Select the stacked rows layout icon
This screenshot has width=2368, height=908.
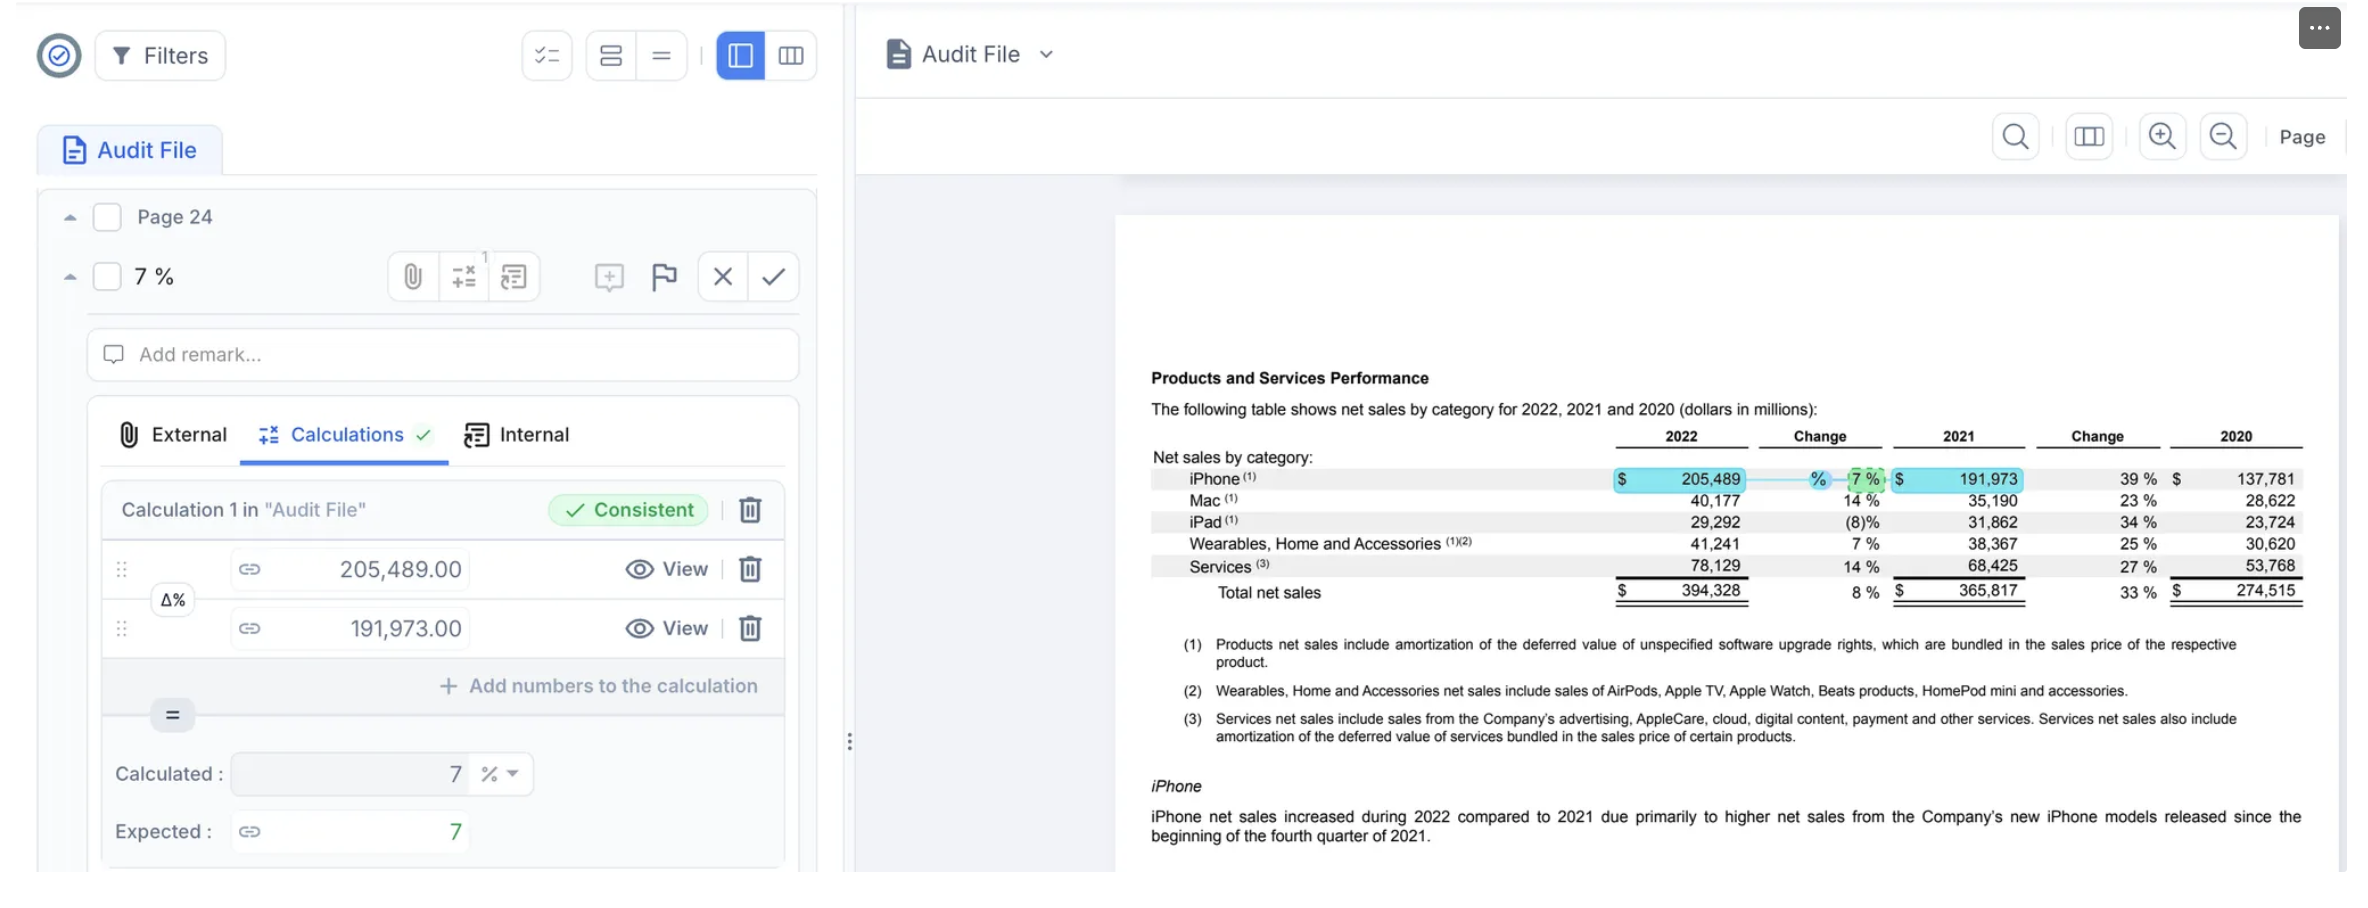click(611, 56)
